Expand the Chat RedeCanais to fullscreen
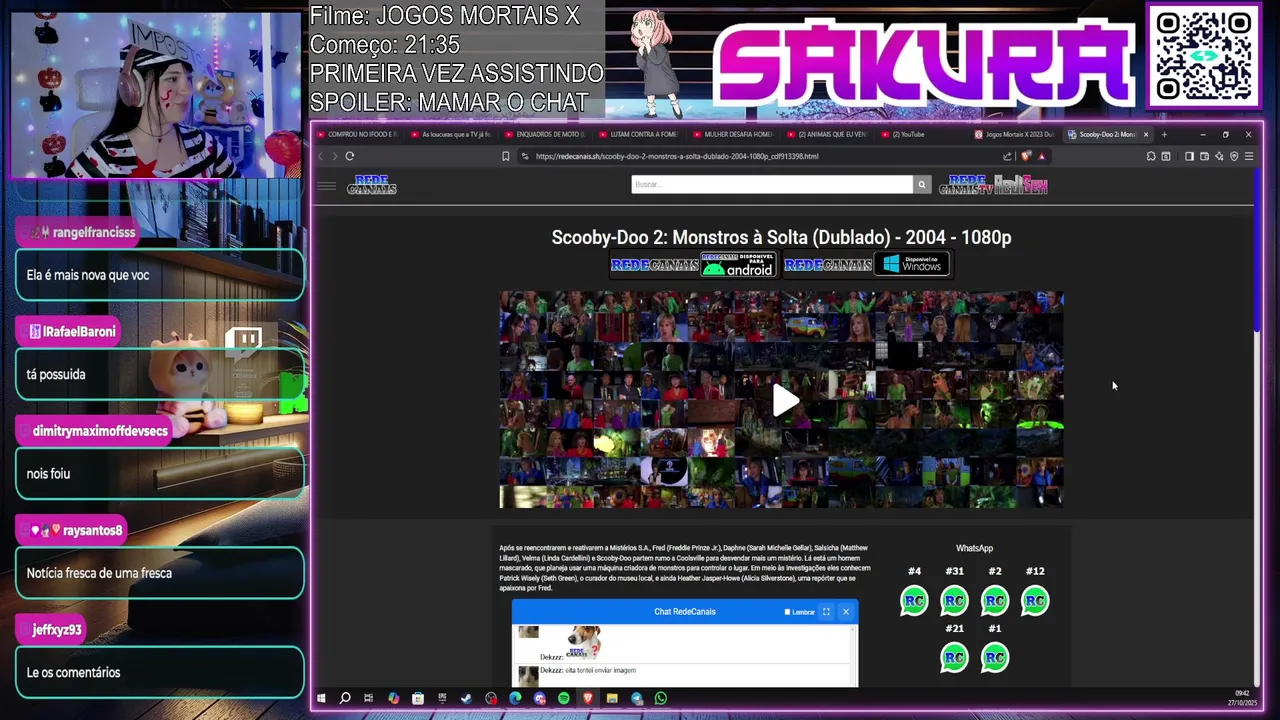Screen dimensions: 1280x720 click(826, 612)
